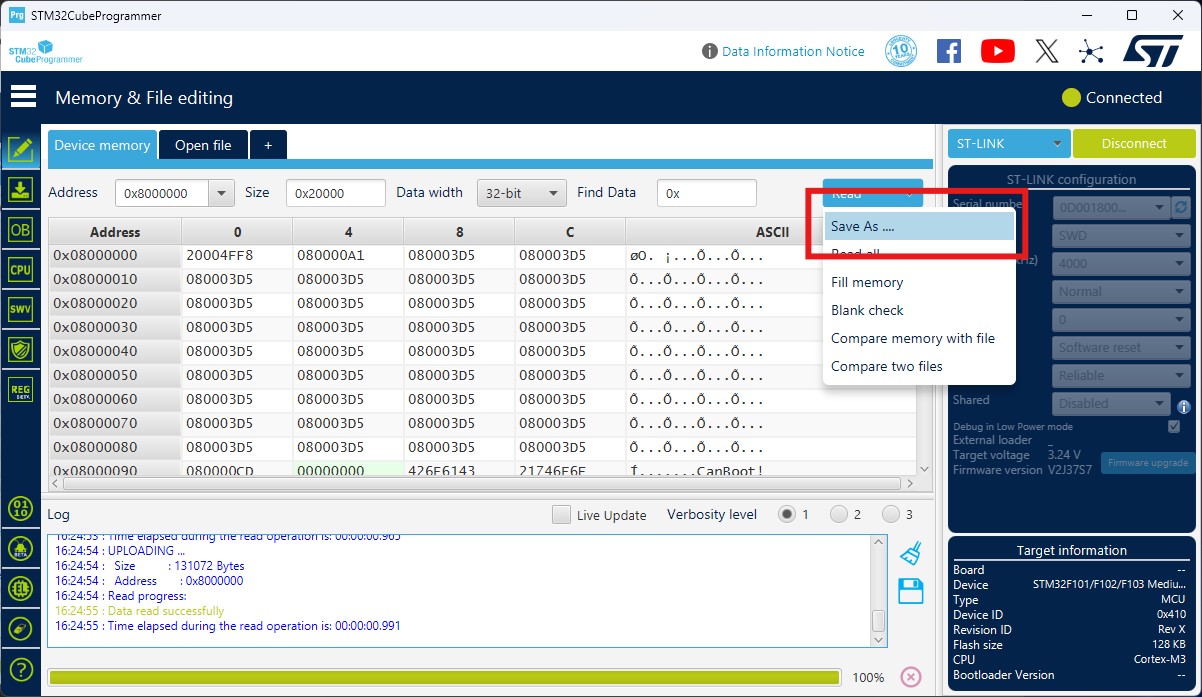Click the Size input field 0x20000
Image resolution: width=1202 pixels, height=697 pixels.
click(335, 193)
